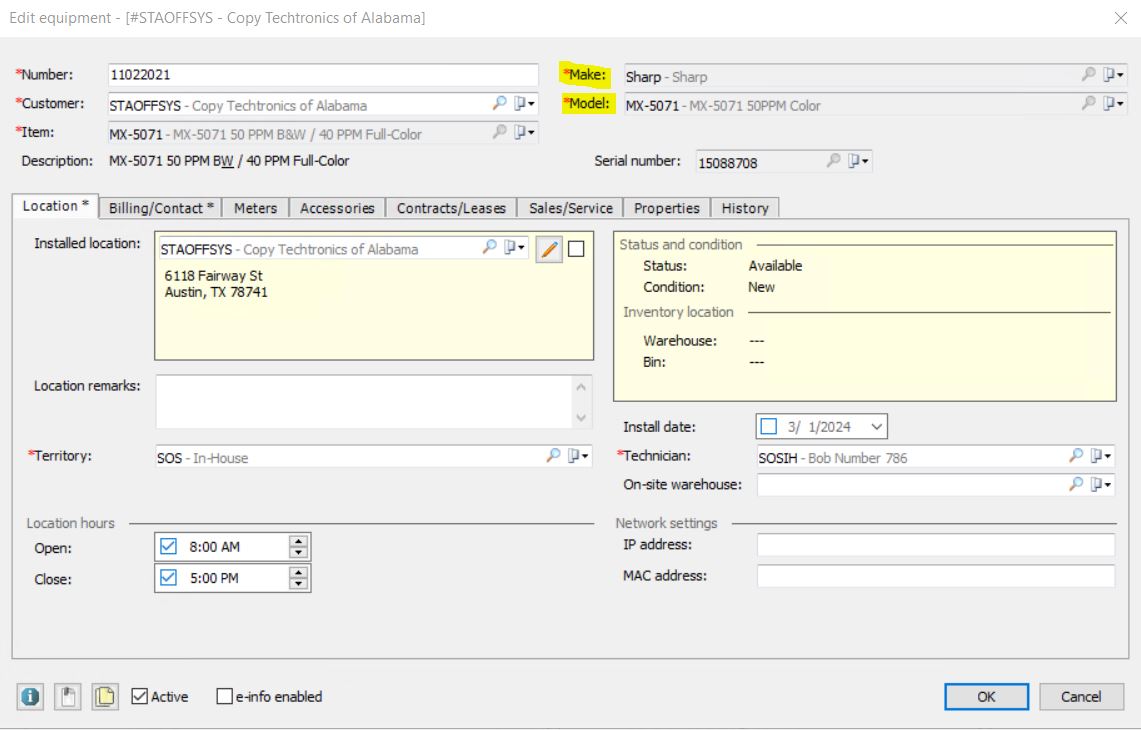Click the paperclip attachment document icon
Screen dimensions: 1141x730
[68, 697]
